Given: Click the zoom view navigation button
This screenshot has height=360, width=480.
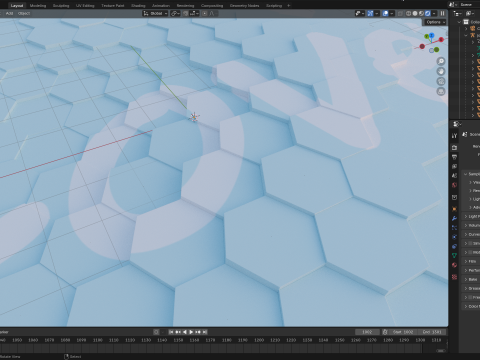Looking at the screenshot, I should tap(441, 61).
